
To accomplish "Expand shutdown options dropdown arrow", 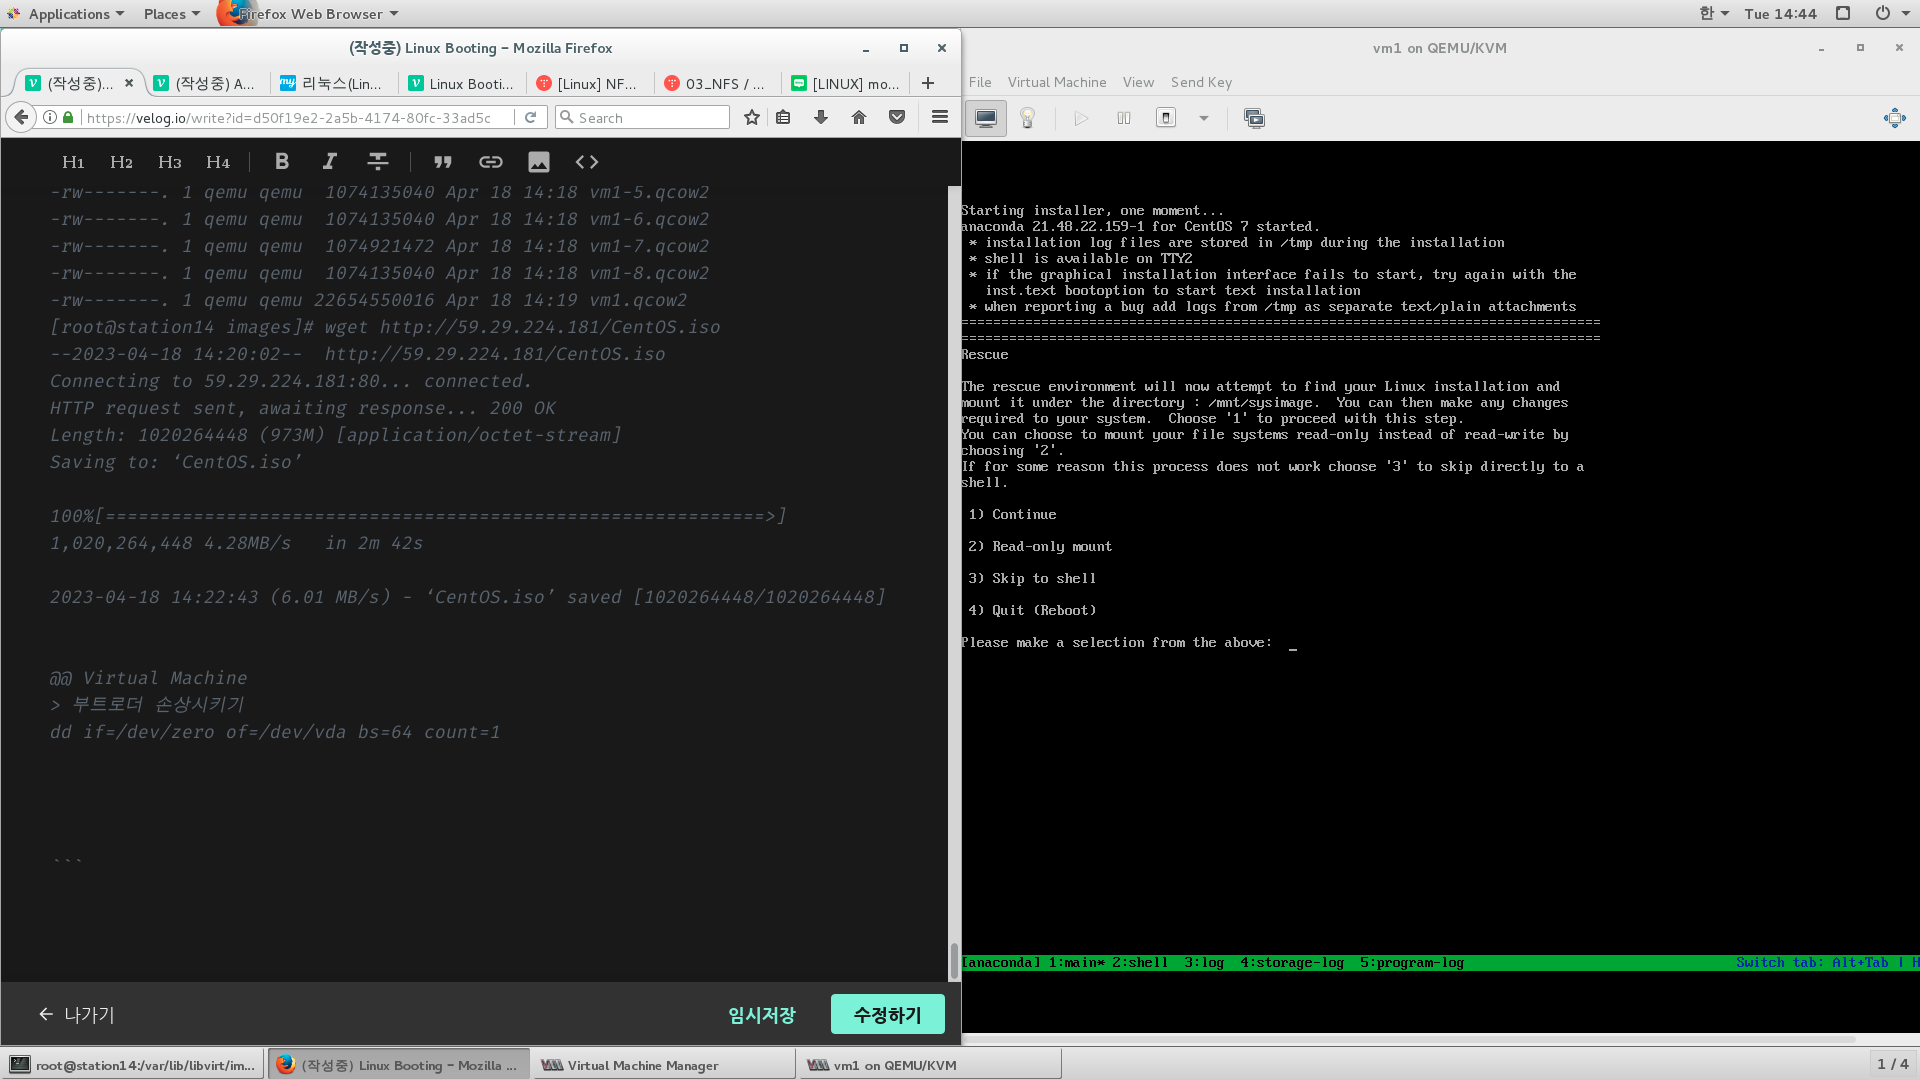I will (x=1204, y=118).
